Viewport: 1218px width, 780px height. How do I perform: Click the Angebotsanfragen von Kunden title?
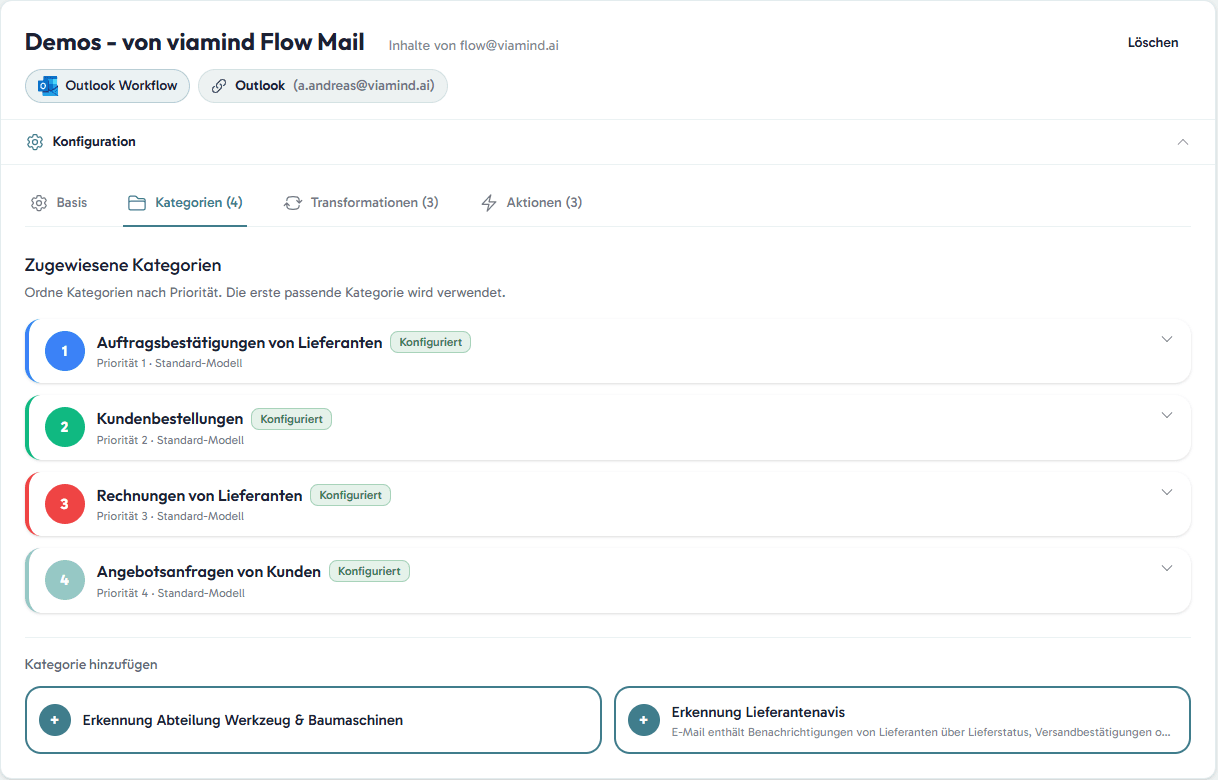coord(209,572)
